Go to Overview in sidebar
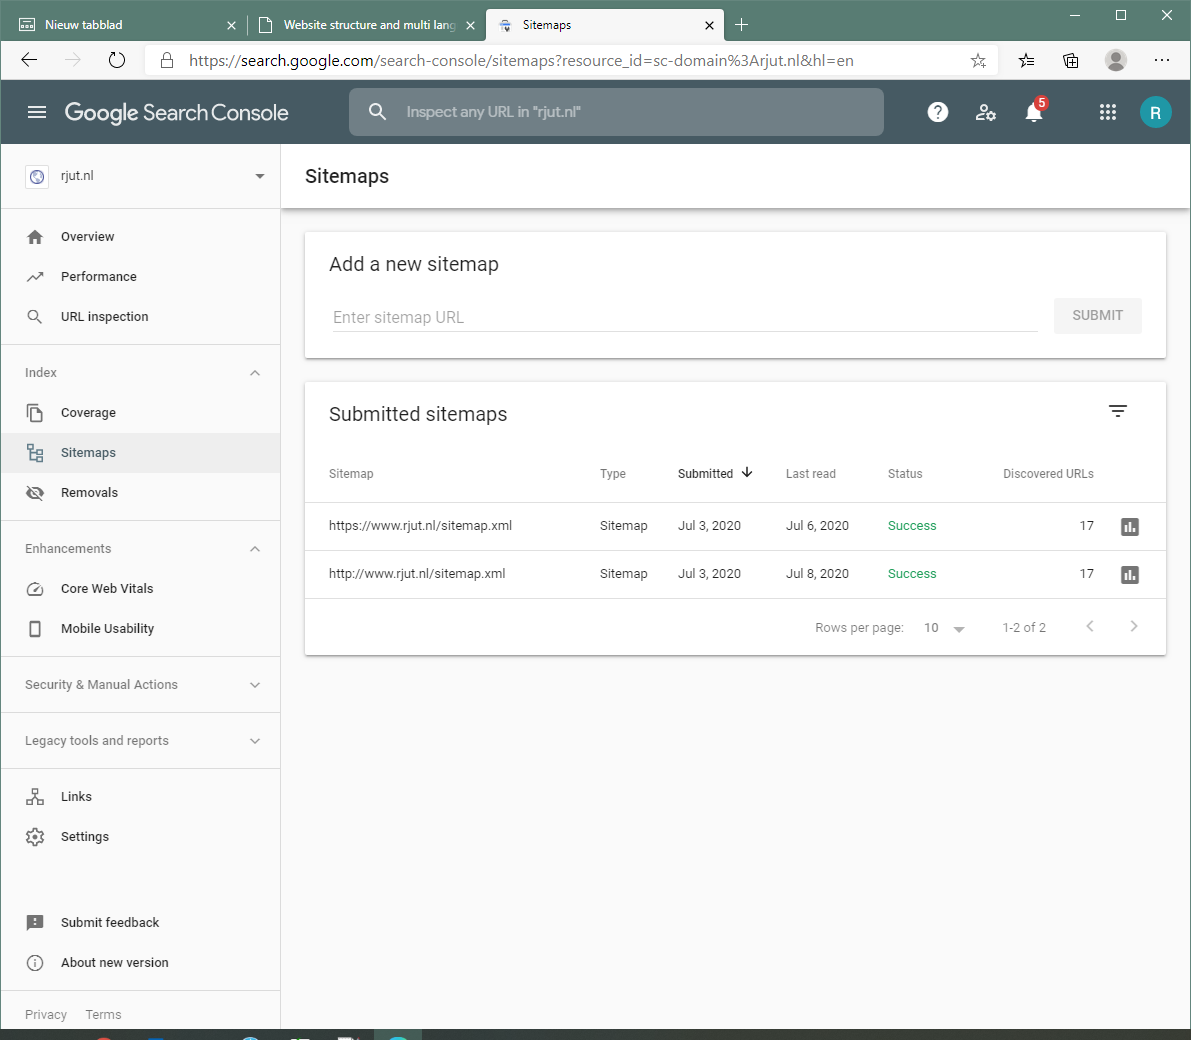 point(141,237)
